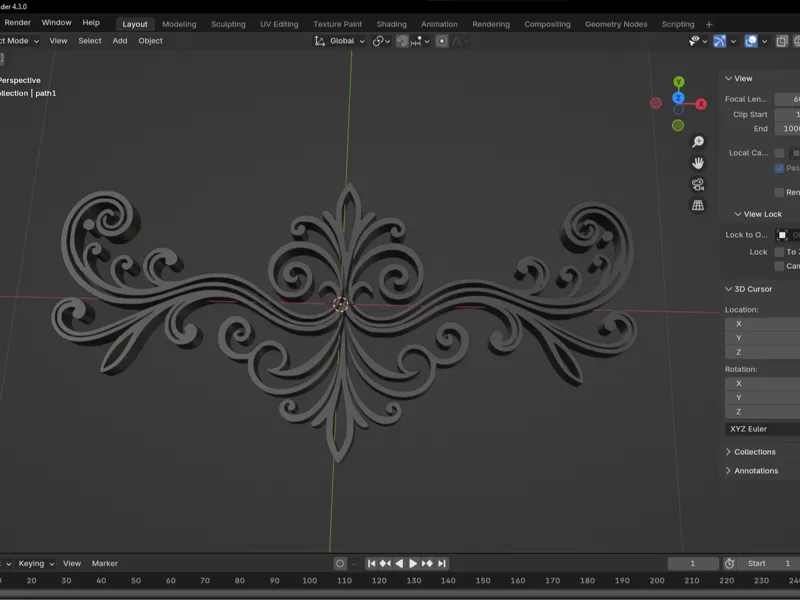This screenshot has width=800, height=600.
Task: Open the viewport View menu
Action: [58, 41]
